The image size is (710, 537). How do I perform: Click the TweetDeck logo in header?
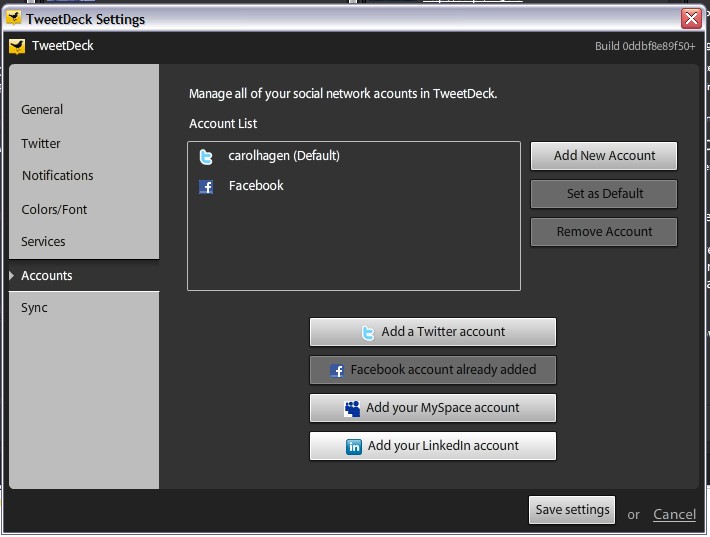point(17,46)
